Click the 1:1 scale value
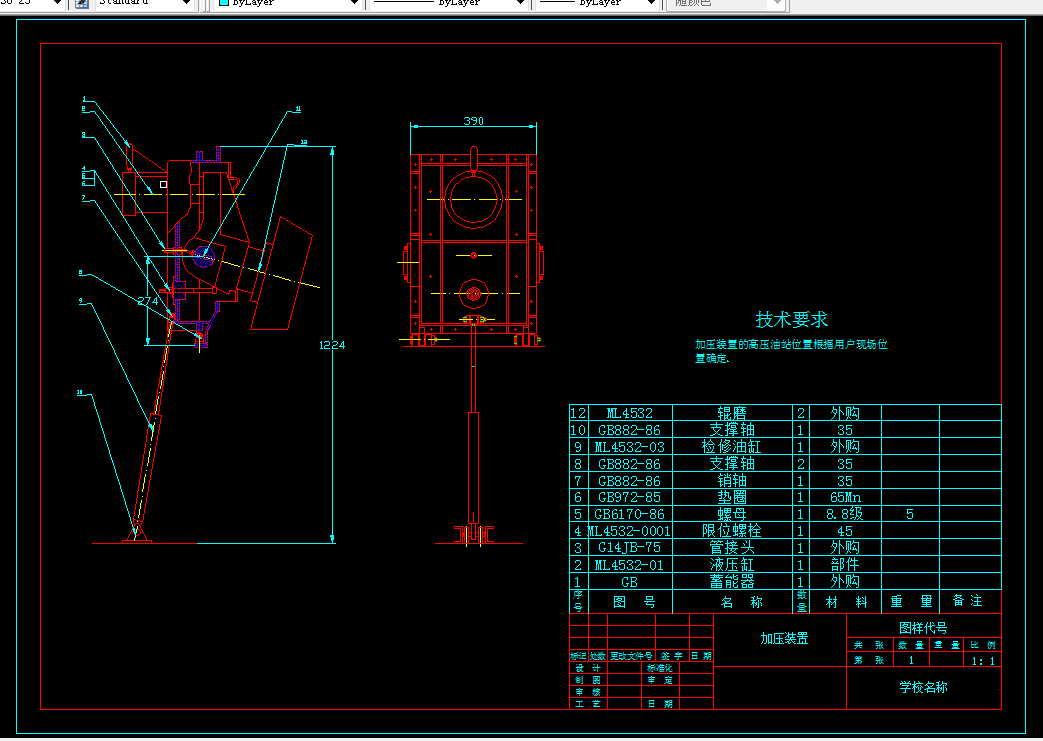Viewport: 1043px width, 741px height. click(983, 661)
